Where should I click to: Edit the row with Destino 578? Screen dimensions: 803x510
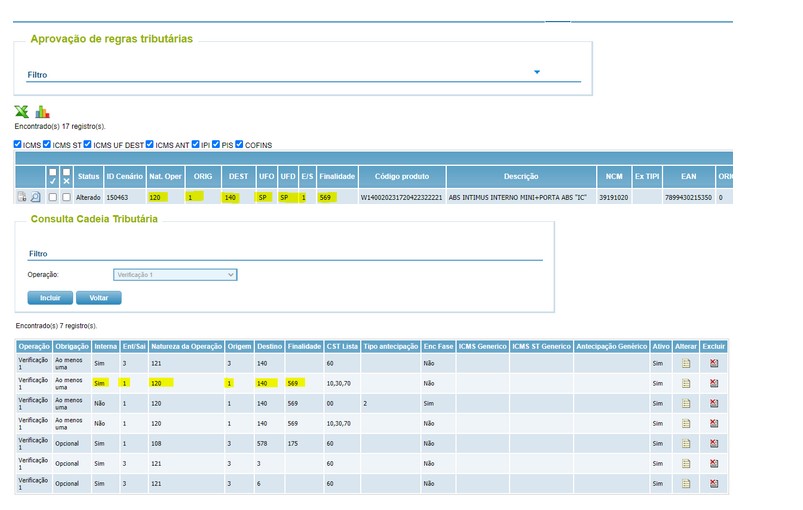(x=686, y=443)
